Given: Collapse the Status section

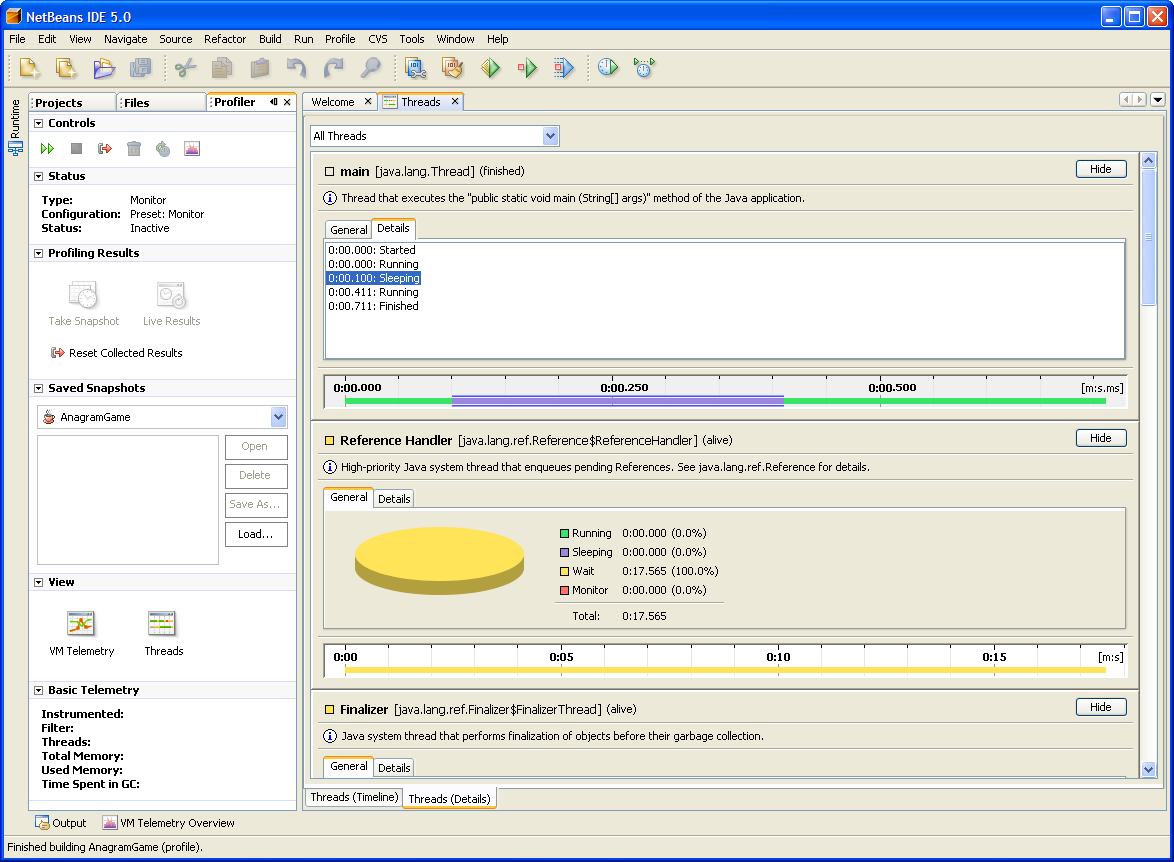Looking at the screenshot, I should tap(38, 176).
